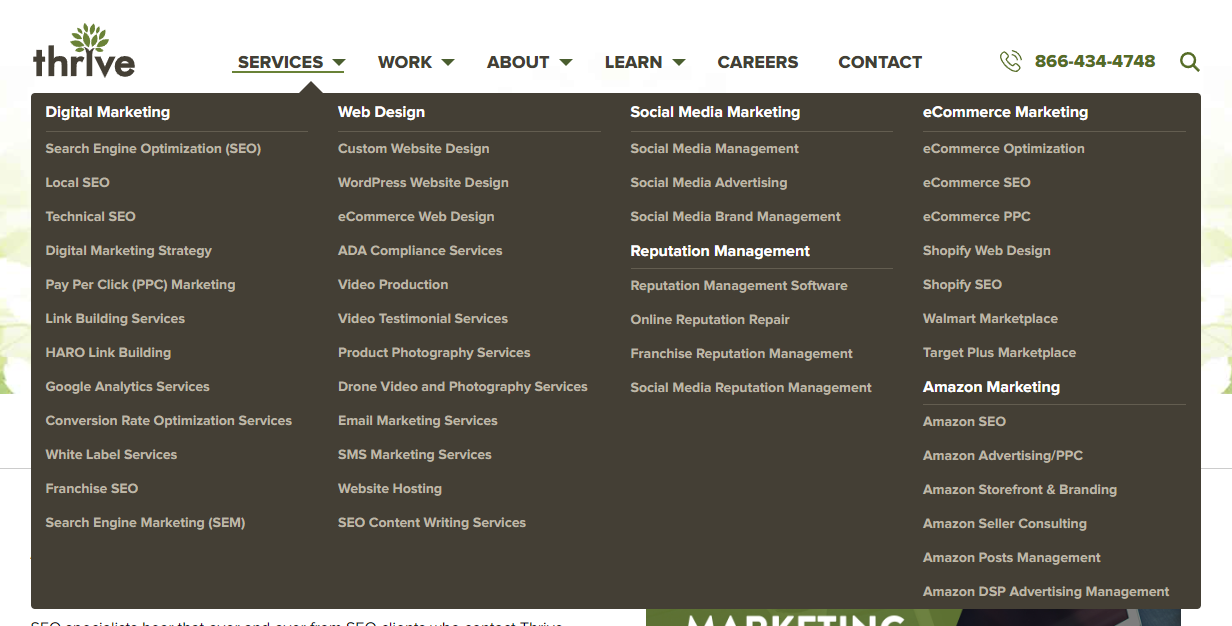
Task: Select eCommerce PPC
Action: pyautogui.click(x=976, y=217)
